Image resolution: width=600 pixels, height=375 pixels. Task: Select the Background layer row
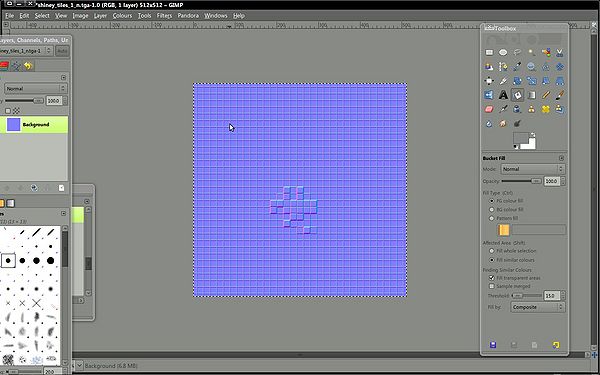pos(34,125)
